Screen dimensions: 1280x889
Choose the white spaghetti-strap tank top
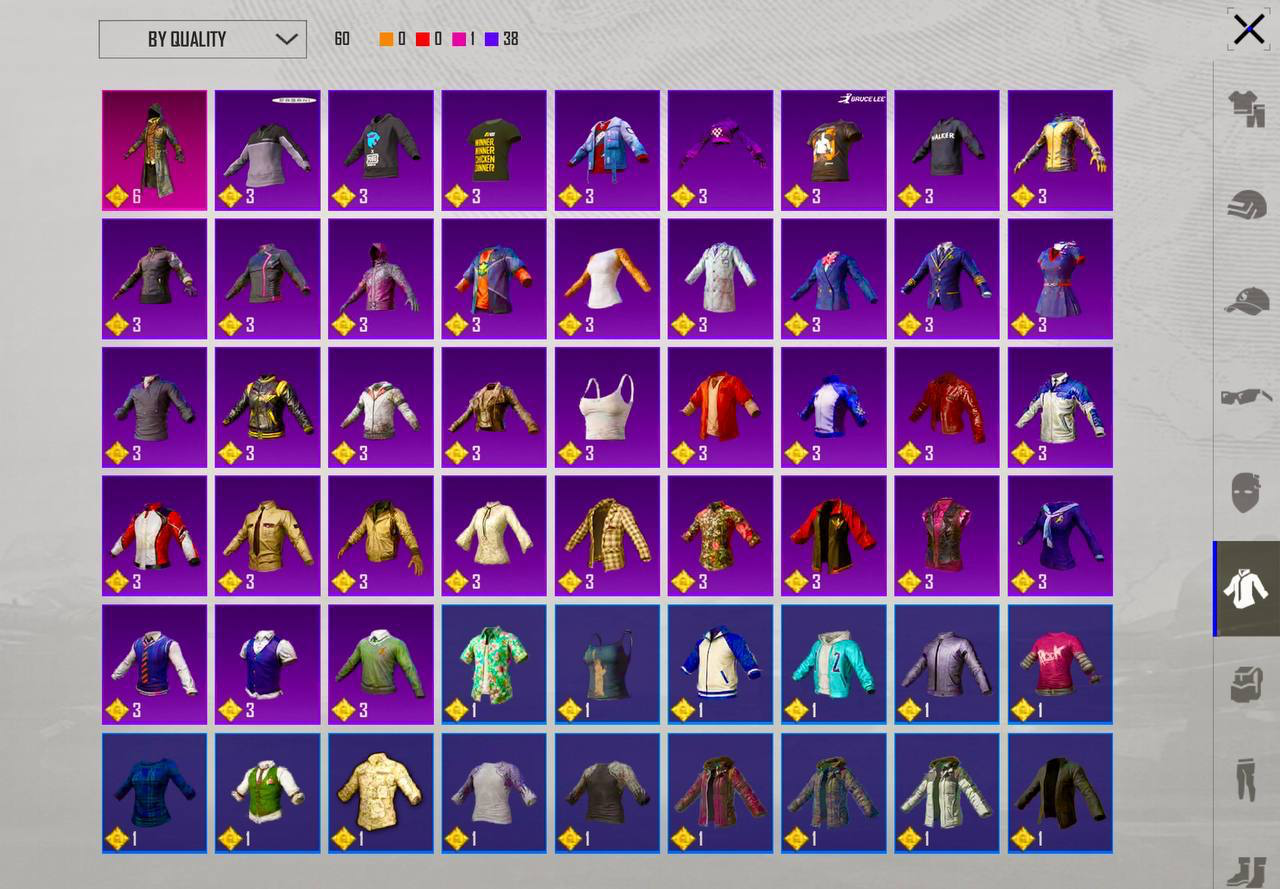click(607, 407)
